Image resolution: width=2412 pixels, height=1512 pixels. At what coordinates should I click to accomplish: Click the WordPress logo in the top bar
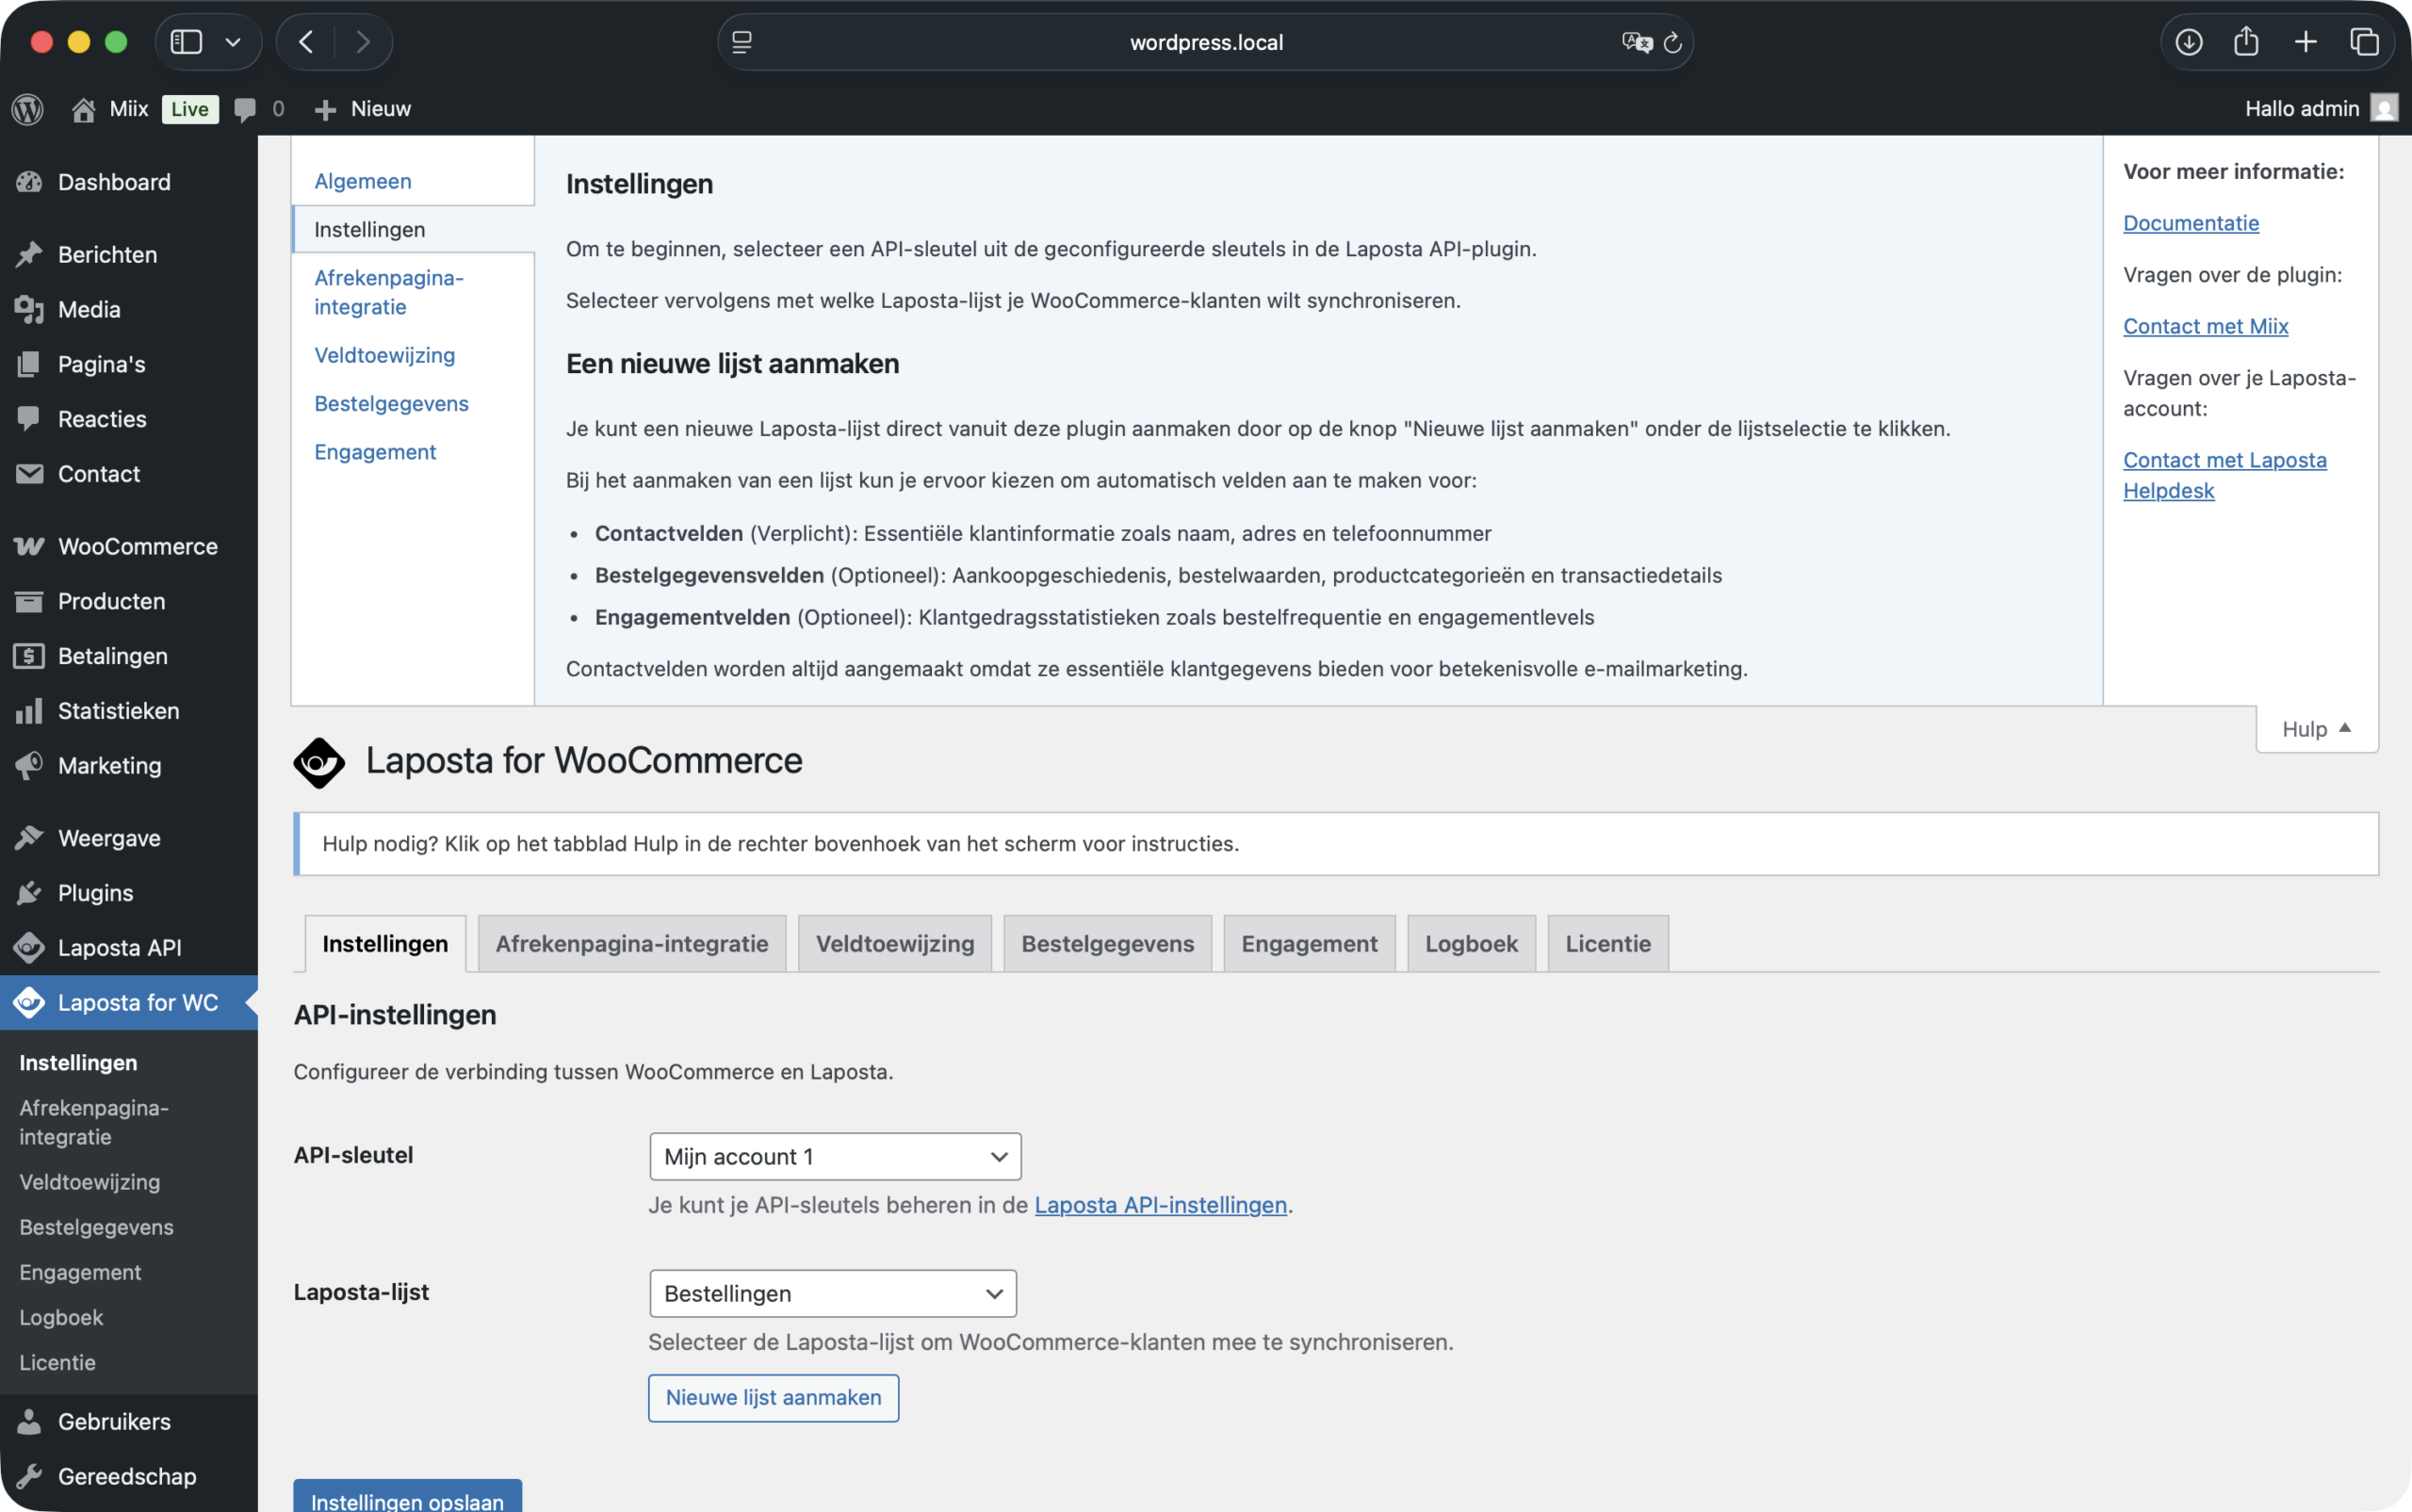(x=26, y=109)
